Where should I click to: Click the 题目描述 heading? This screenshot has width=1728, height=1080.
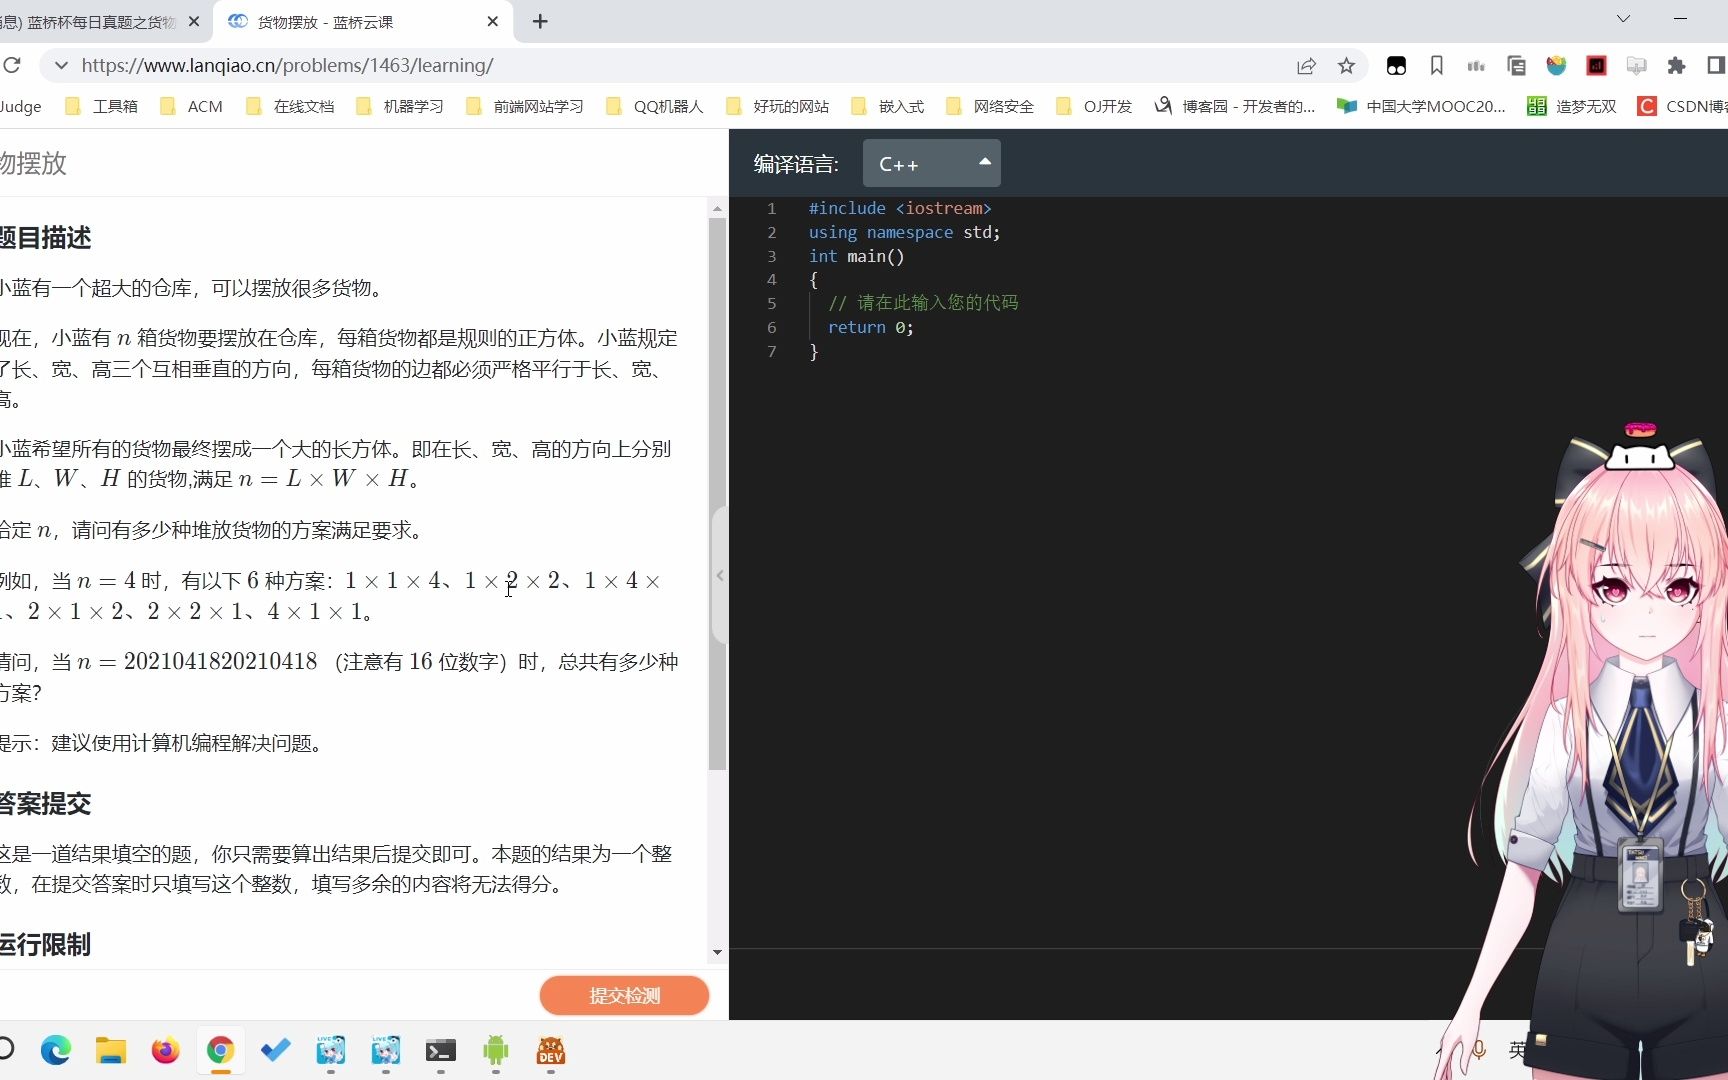pyautogui.click(x=46, y=238)
